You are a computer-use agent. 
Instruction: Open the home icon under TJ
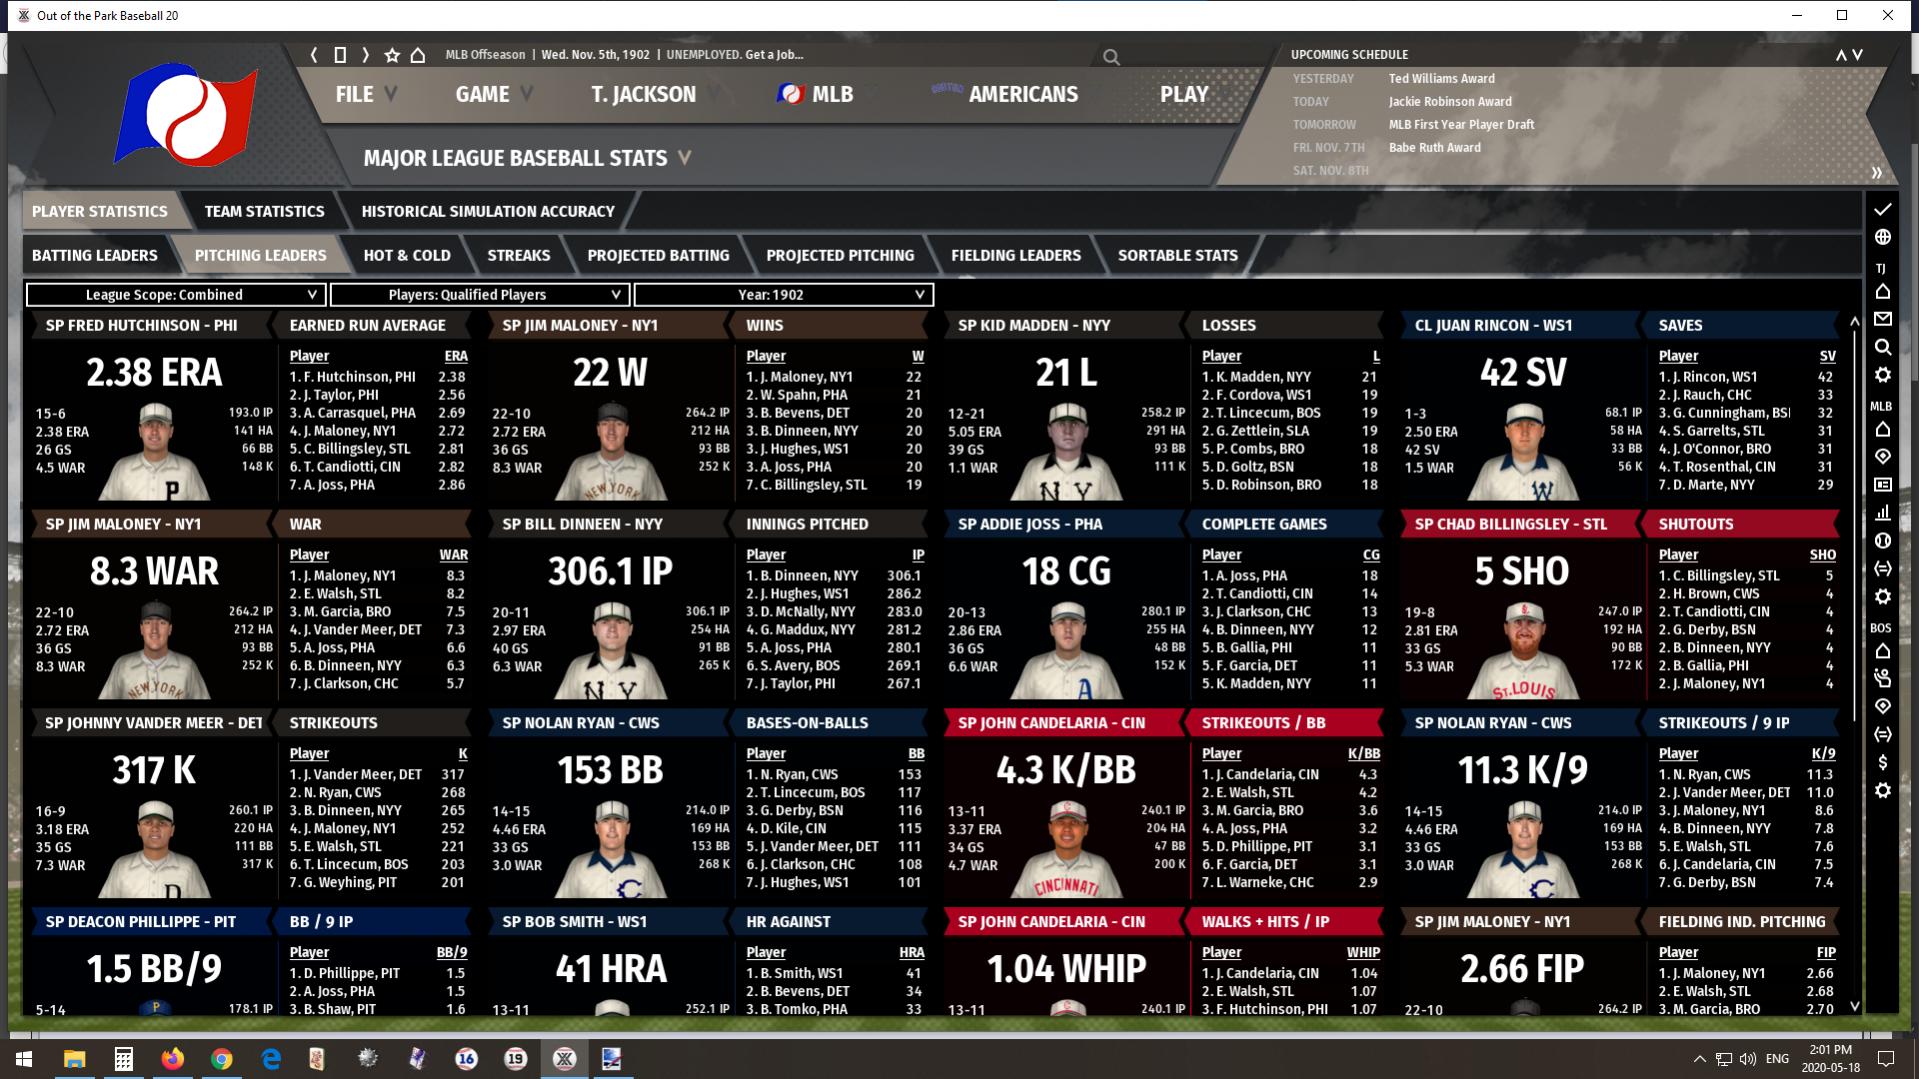click(x=1882, y=291)
